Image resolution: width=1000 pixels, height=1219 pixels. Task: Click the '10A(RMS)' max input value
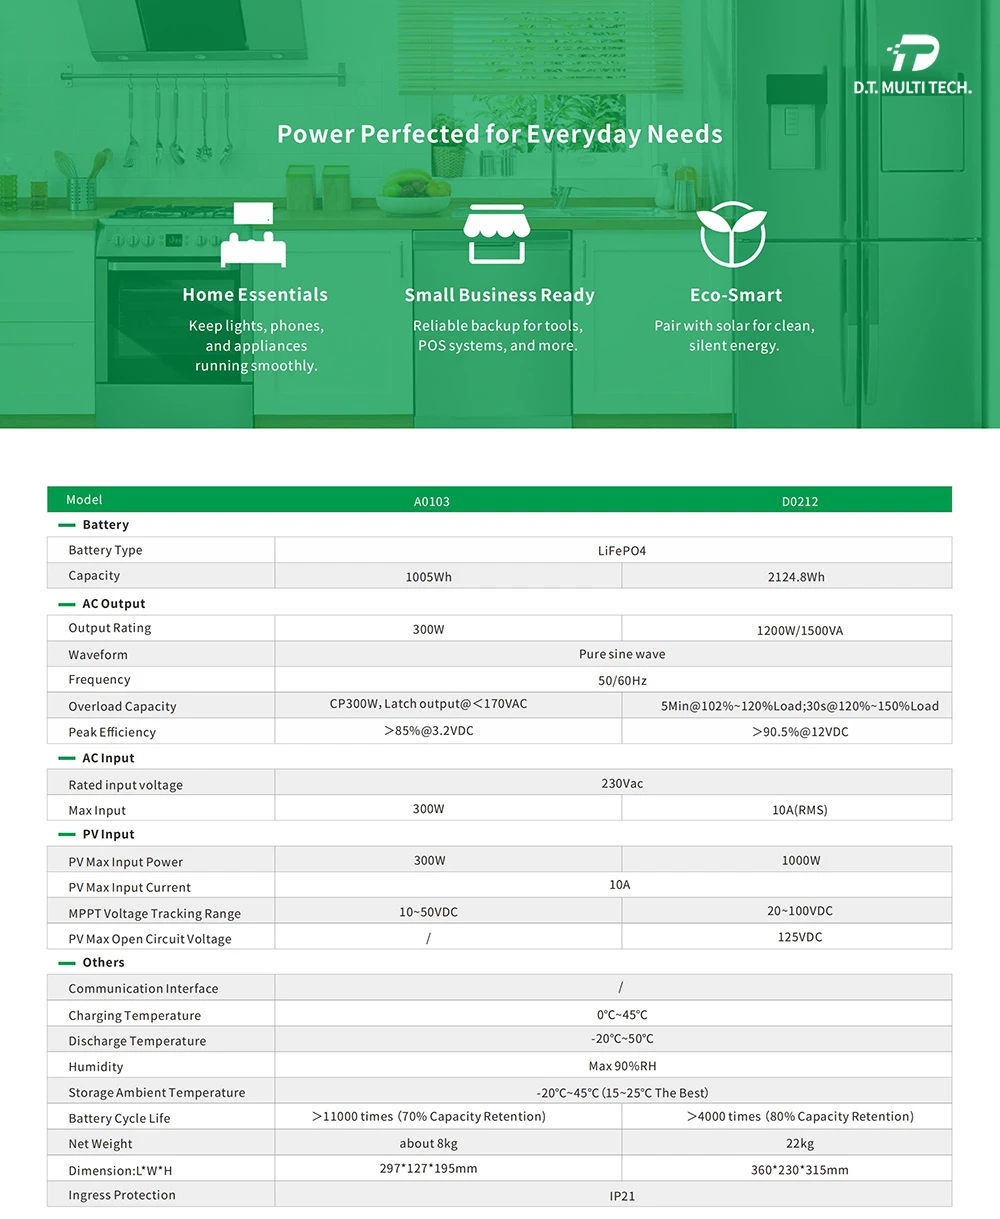(x=800, y=810)
